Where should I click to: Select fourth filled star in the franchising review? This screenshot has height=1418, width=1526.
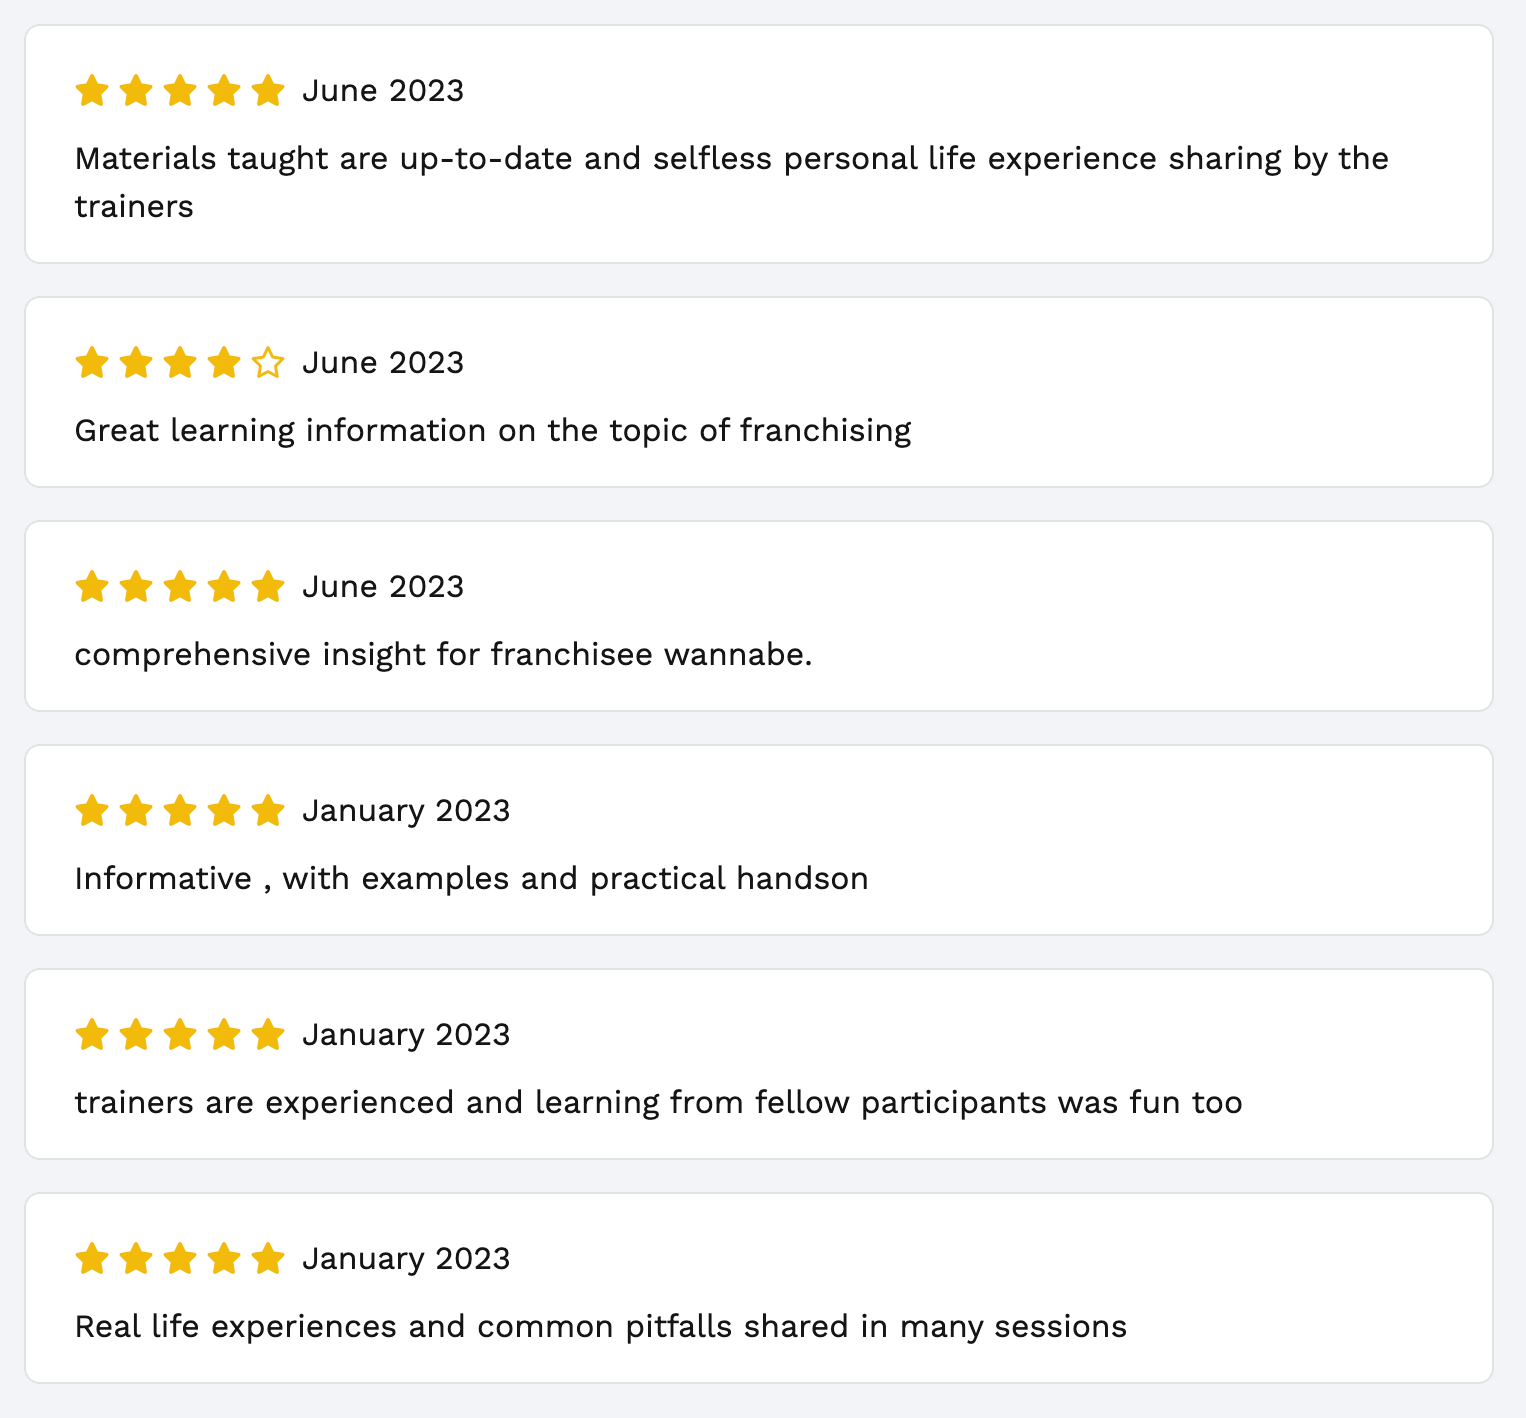[x=224, y=363]
